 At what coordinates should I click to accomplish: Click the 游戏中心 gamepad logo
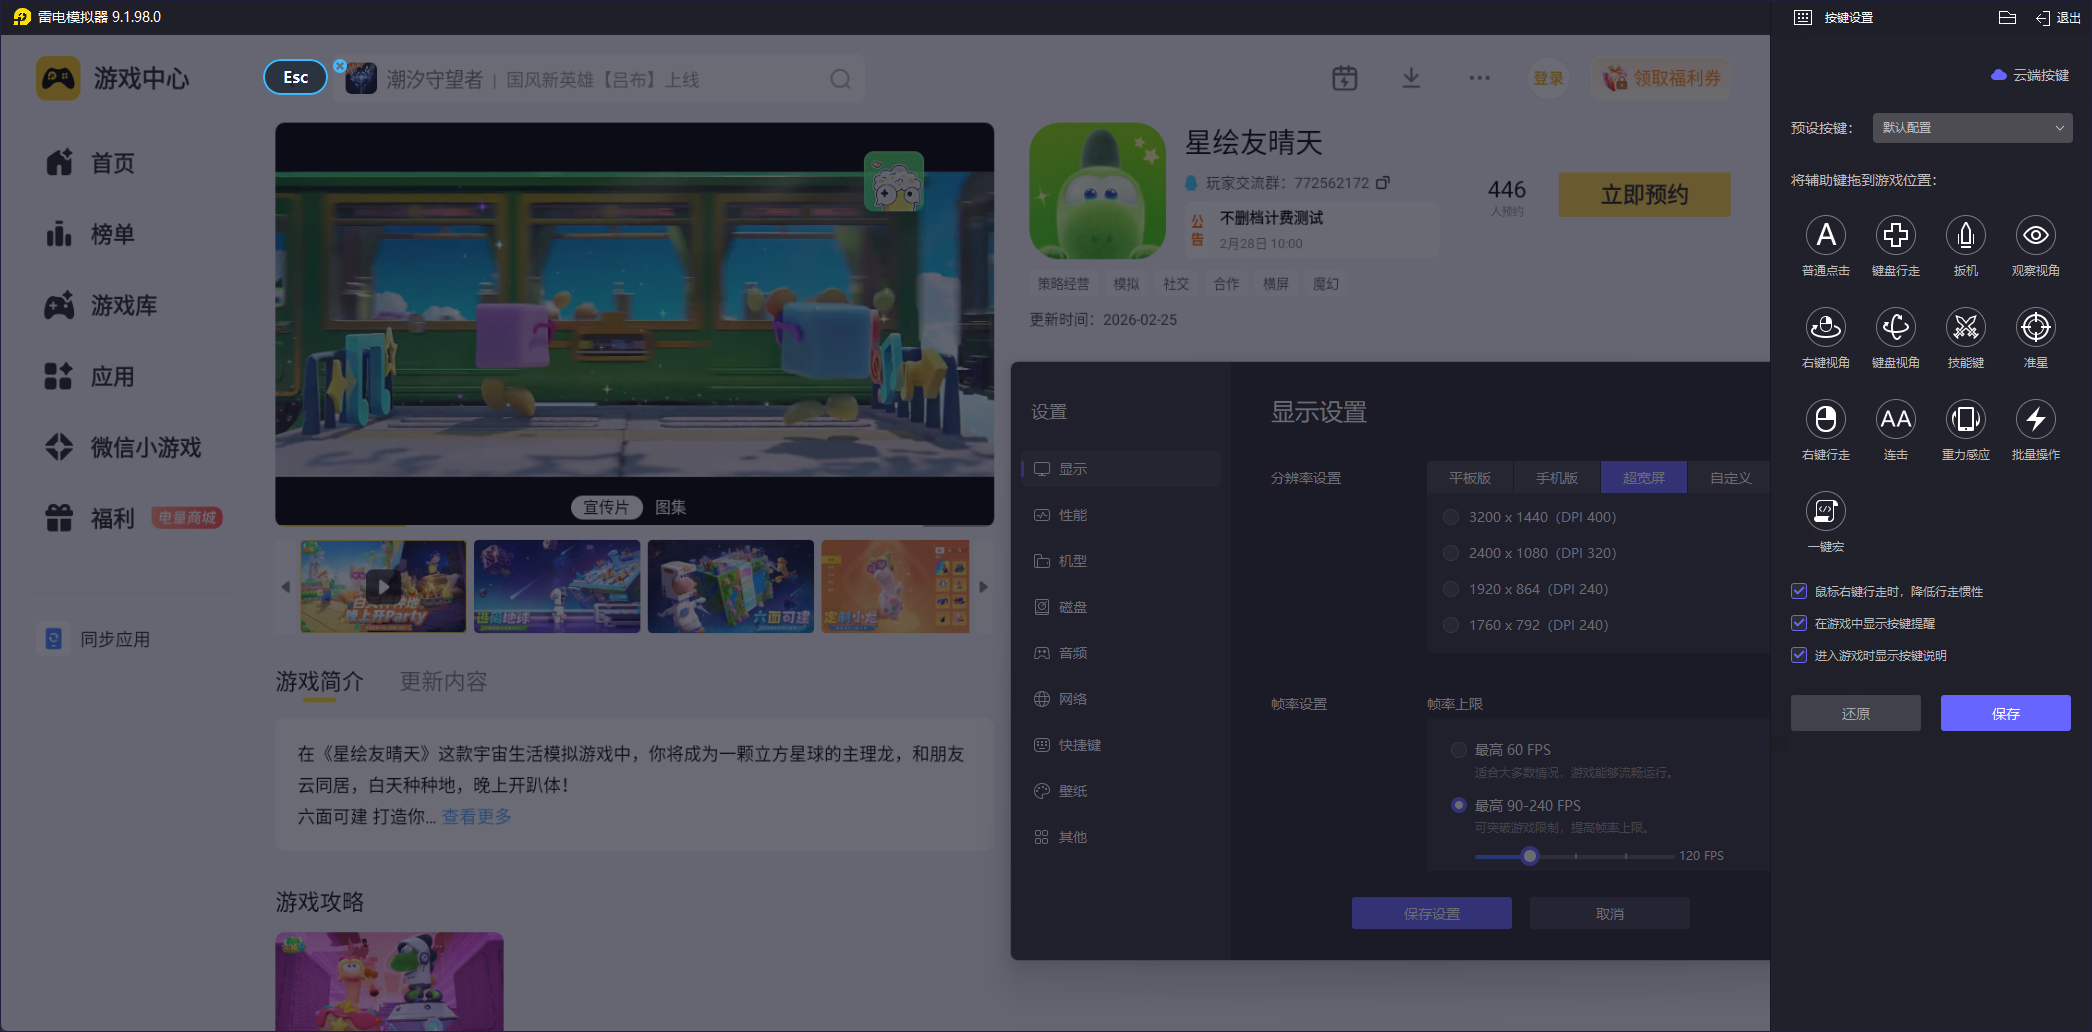coord(58,78)
